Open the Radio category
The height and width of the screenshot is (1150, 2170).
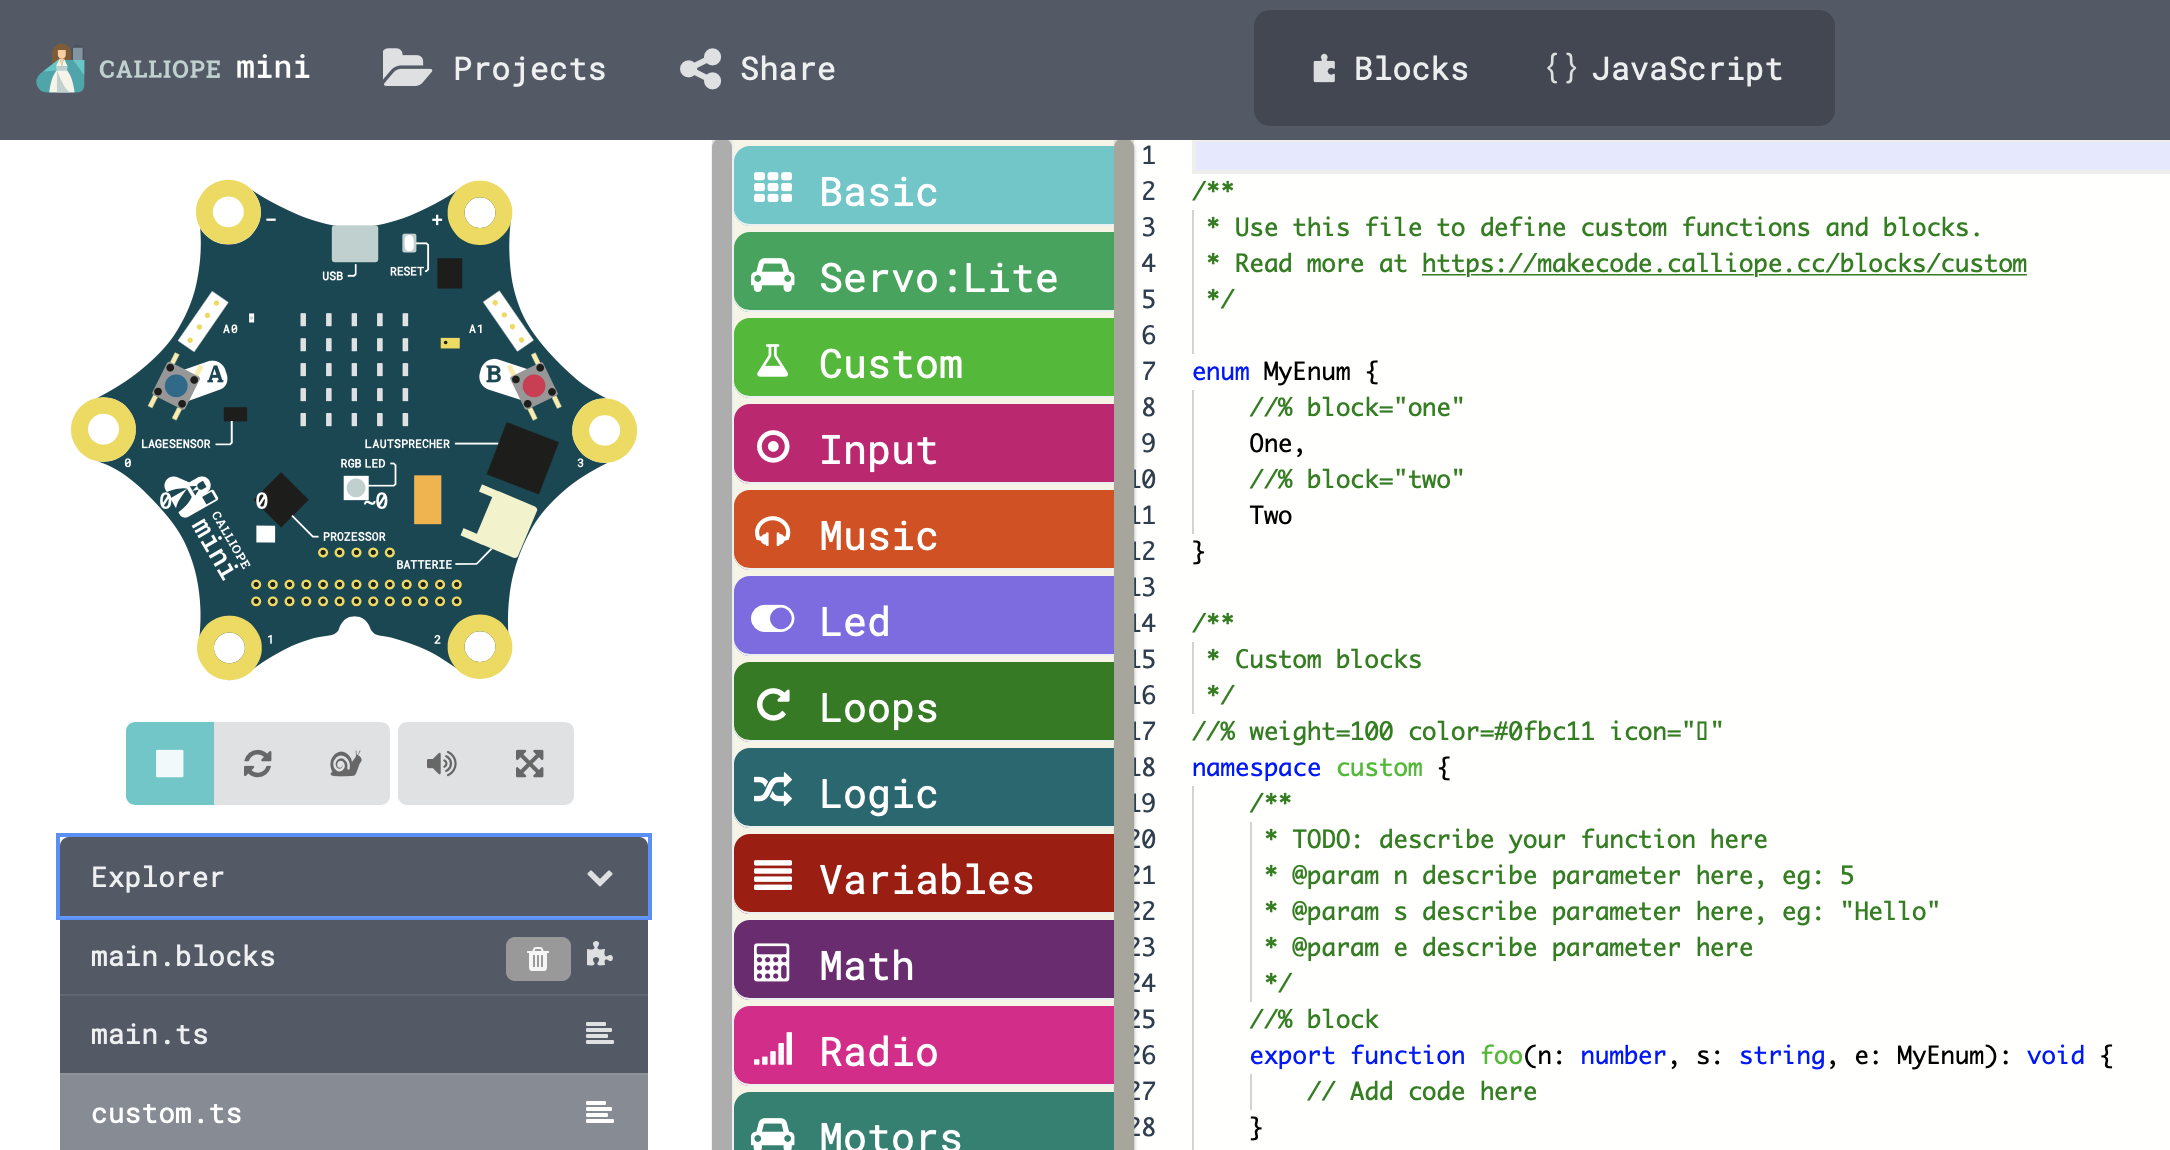pyautogui.click(x=924, y=1046)
